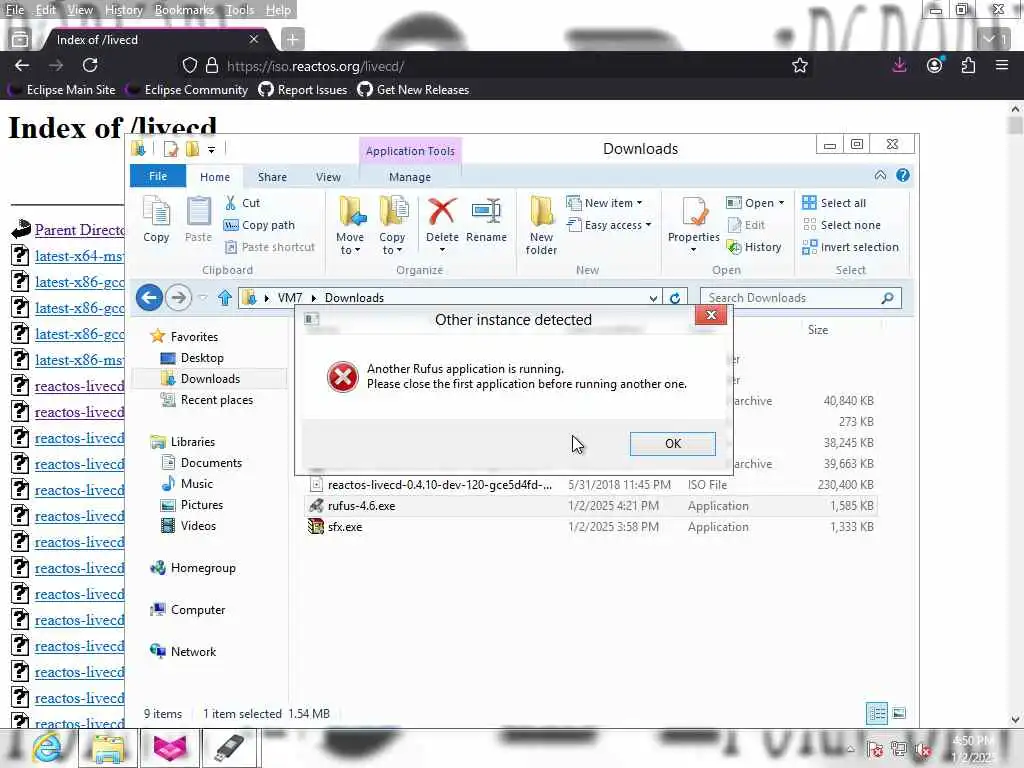Click Invert selection in the ribbon
Image resolution: width=1024 pixels, height=768 pixels.
[x=850, y=247]
